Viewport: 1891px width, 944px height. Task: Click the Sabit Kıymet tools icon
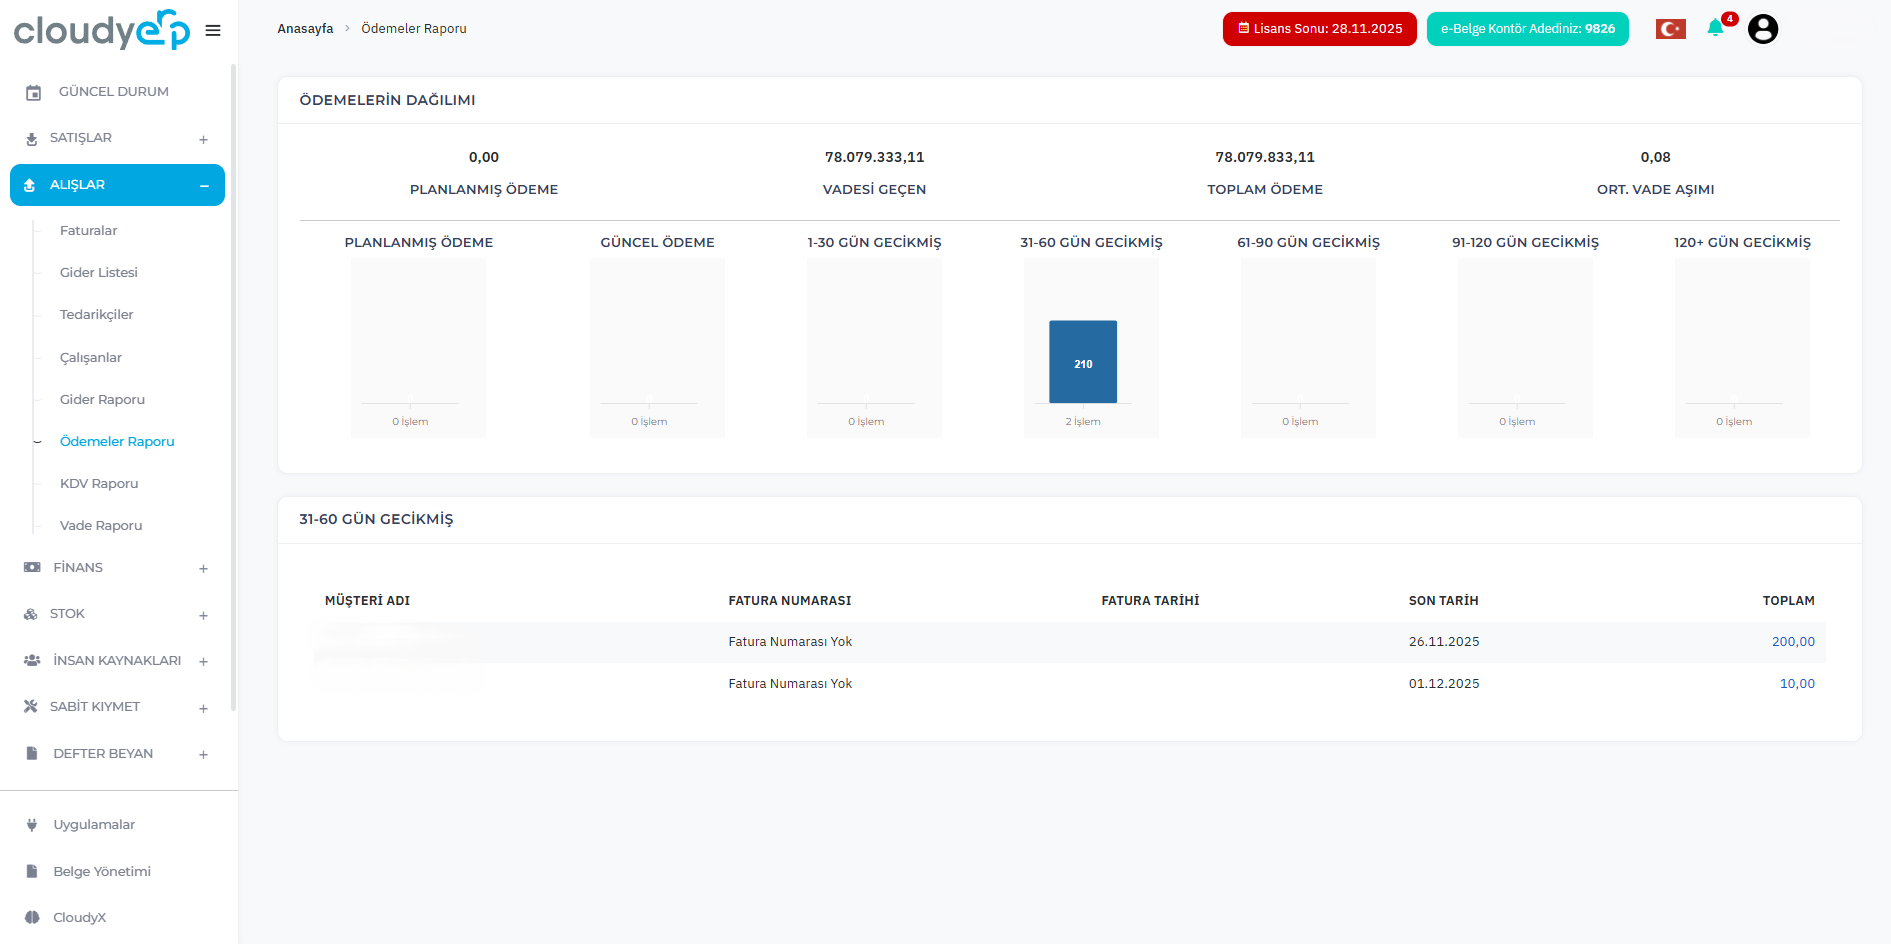point(31,707)
